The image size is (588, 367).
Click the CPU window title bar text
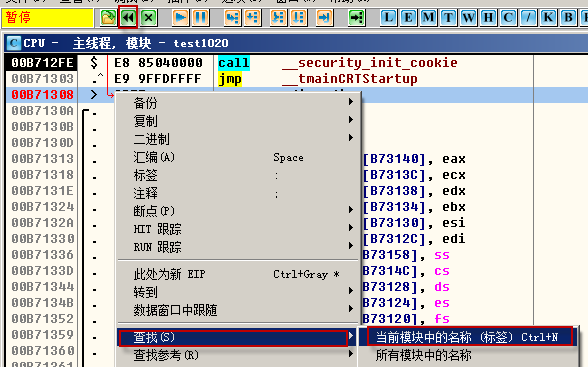(x=126, y=43)
